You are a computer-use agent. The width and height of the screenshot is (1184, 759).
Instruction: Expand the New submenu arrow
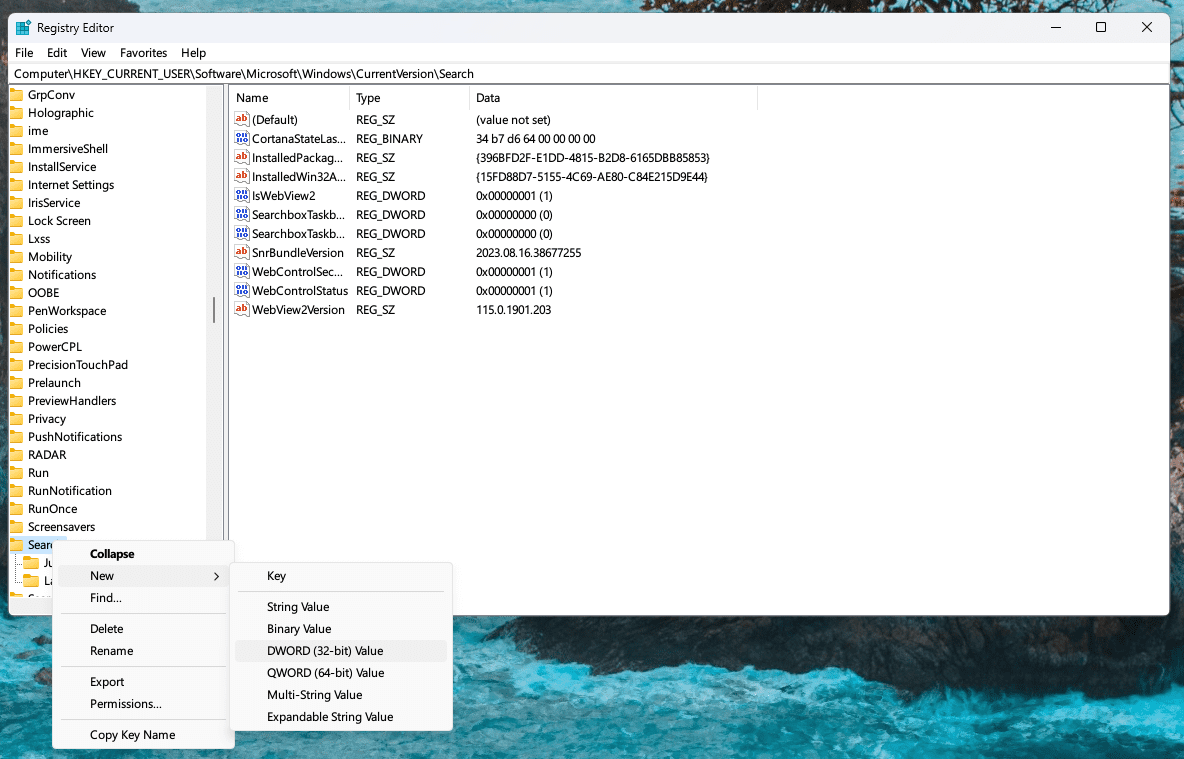pyautogui.click(x=217, y=576)
